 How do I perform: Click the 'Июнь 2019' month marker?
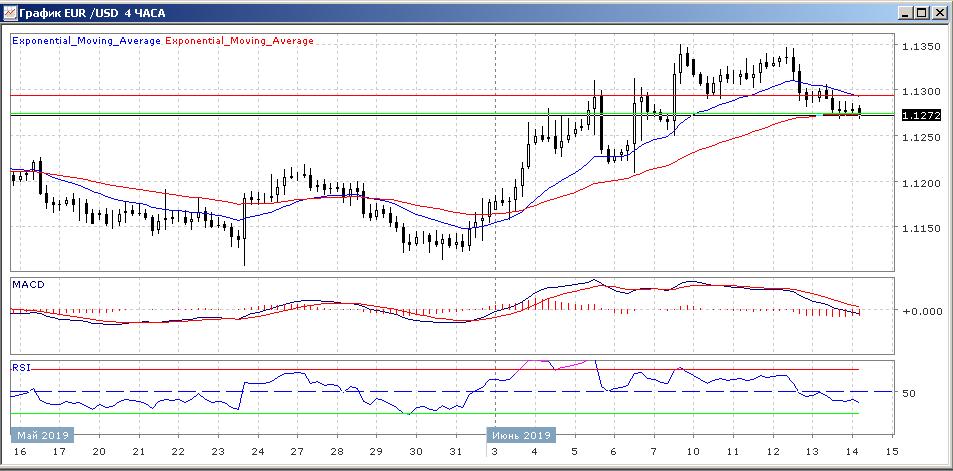tap(521, 435)
